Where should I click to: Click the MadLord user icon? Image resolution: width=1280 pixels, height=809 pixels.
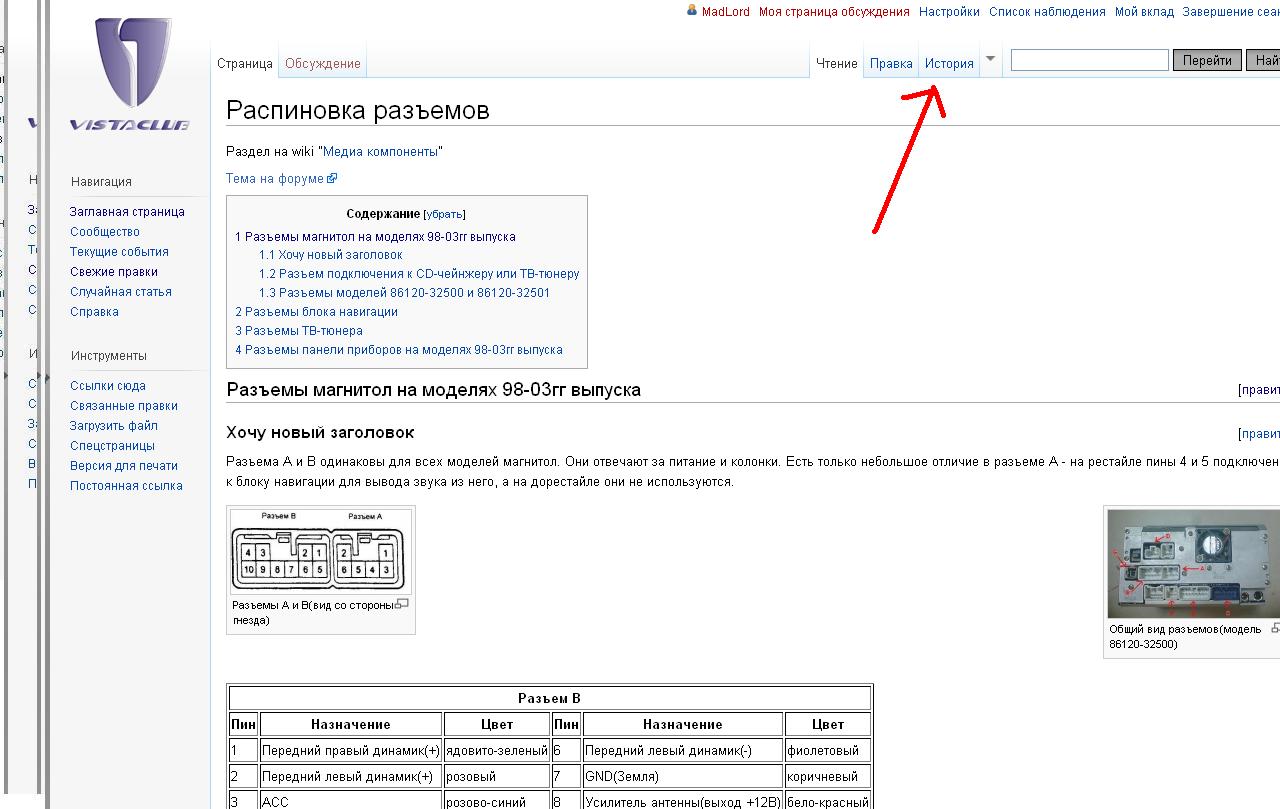(692, 11)
